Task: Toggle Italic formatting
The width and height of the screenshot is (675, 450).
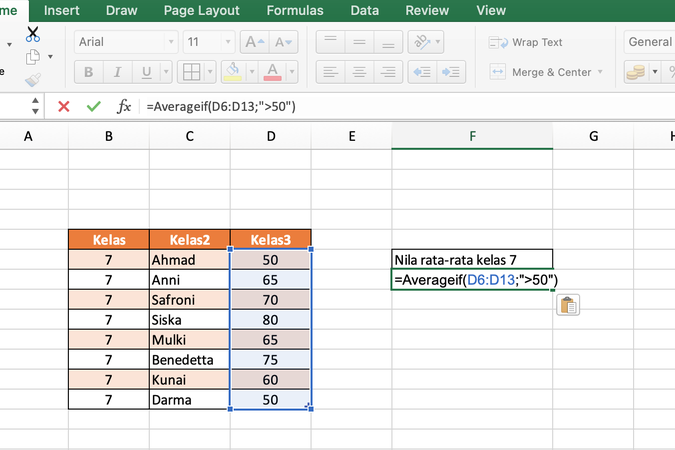Action: [118, 72]
